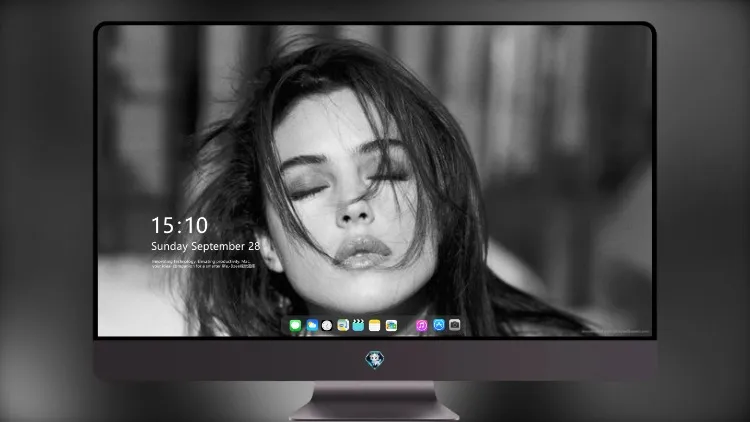Launch the blue App Store icon
Screen dimensions: 750x422
tap(439, 325)
